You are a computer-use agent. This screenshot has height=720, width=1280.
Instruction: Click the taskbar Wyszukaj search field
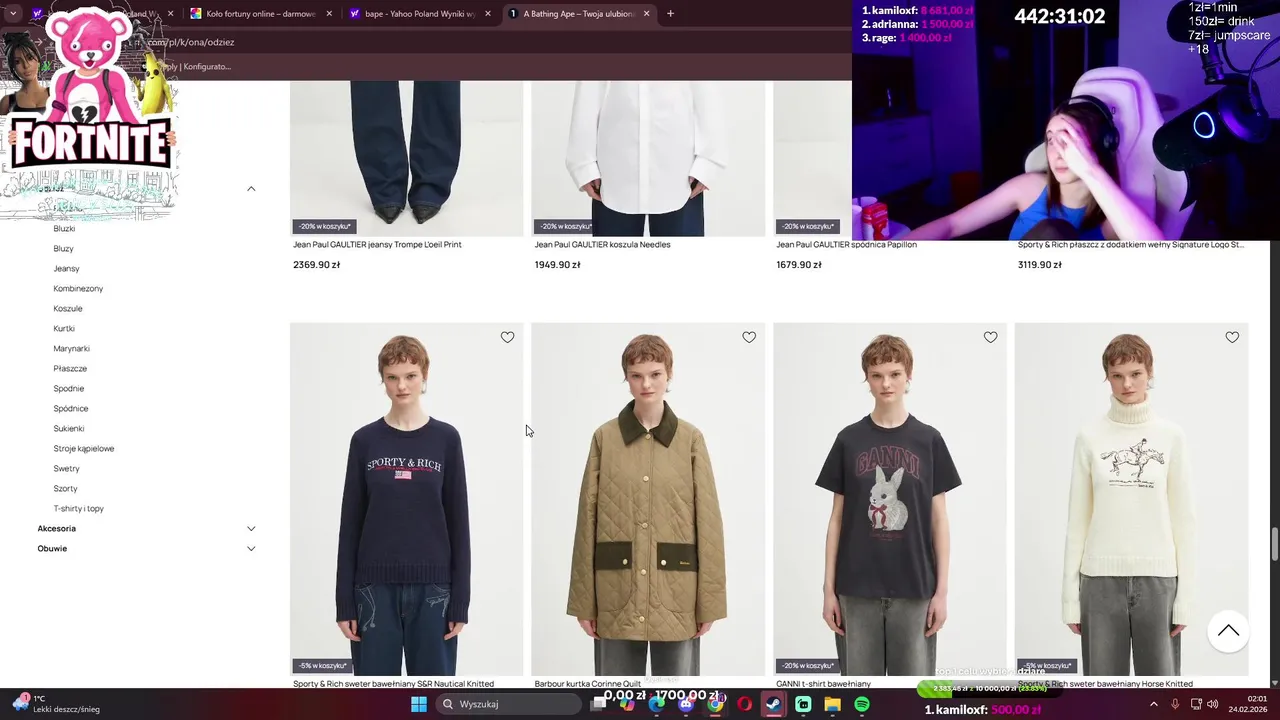(510, 704)
